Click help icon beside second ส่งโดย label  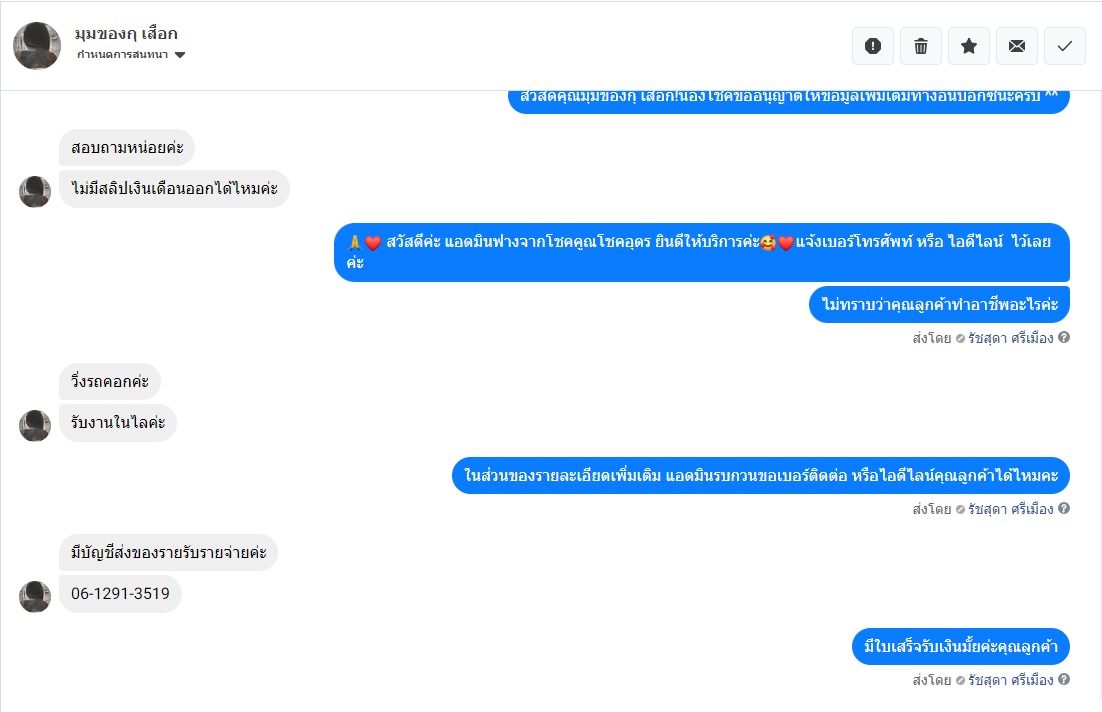coord(1064,508)
